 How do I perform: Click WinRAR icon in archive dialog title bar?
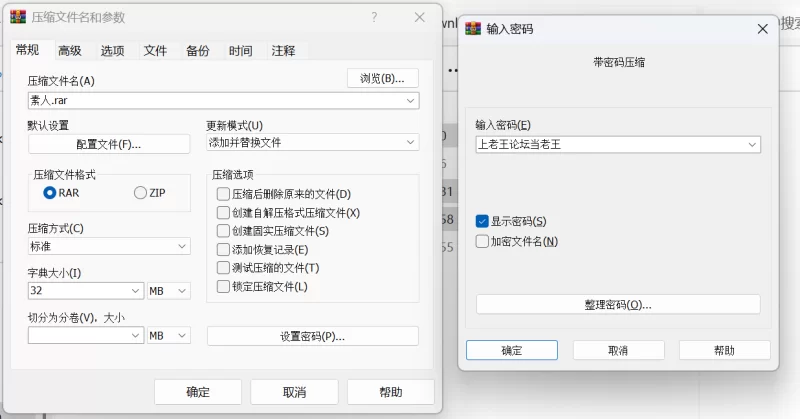pyautogui.click(x=18, y=18)
